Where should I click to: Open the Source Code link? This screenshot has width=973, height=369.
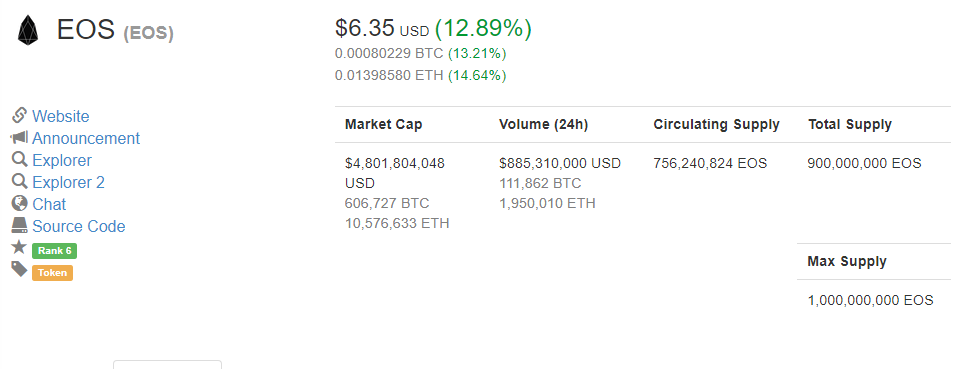(x=79, y=226)
